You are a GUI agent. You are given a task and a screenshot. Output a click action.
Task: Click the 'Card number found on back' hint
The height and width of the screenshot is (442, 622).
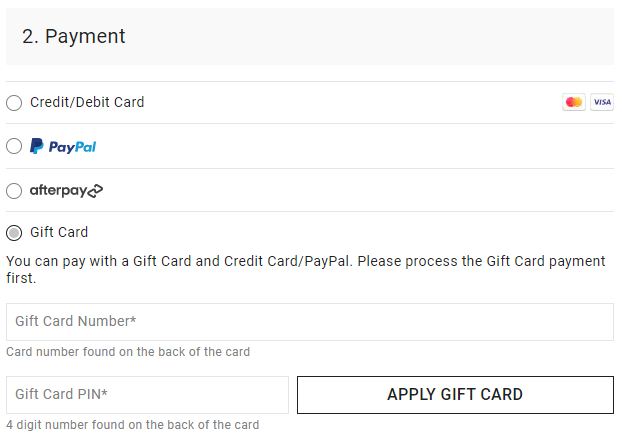click(x=128, y=352)
